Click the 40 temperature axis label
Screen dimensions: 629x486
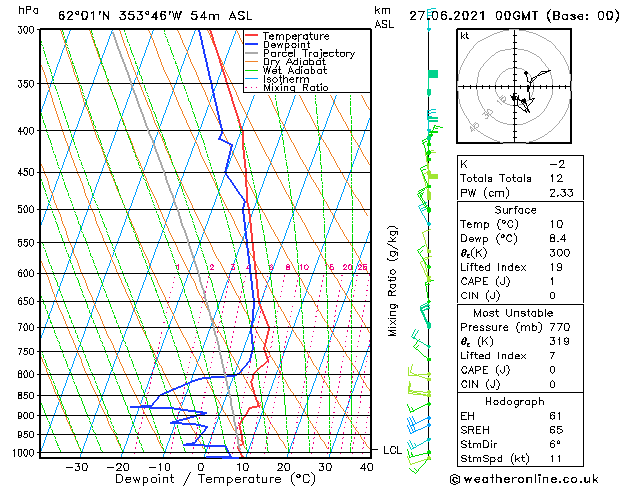pyautogui.click(x=367, y=467)
